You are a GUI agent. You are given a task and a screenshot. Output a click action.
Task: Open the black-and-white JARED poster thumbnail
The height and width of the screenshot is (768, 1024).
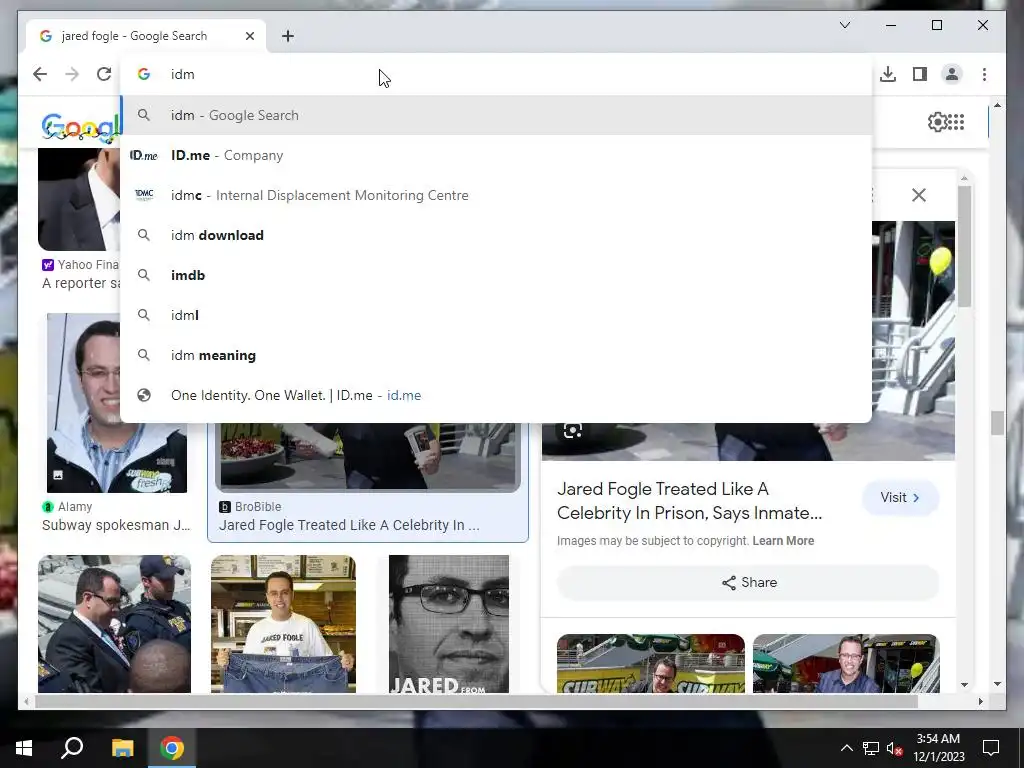tap(449, 624)
